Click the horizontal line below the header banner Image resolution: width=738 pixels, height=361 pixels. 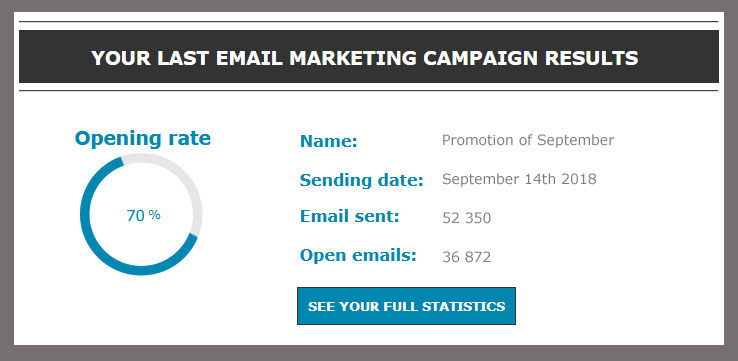(369, 90)
